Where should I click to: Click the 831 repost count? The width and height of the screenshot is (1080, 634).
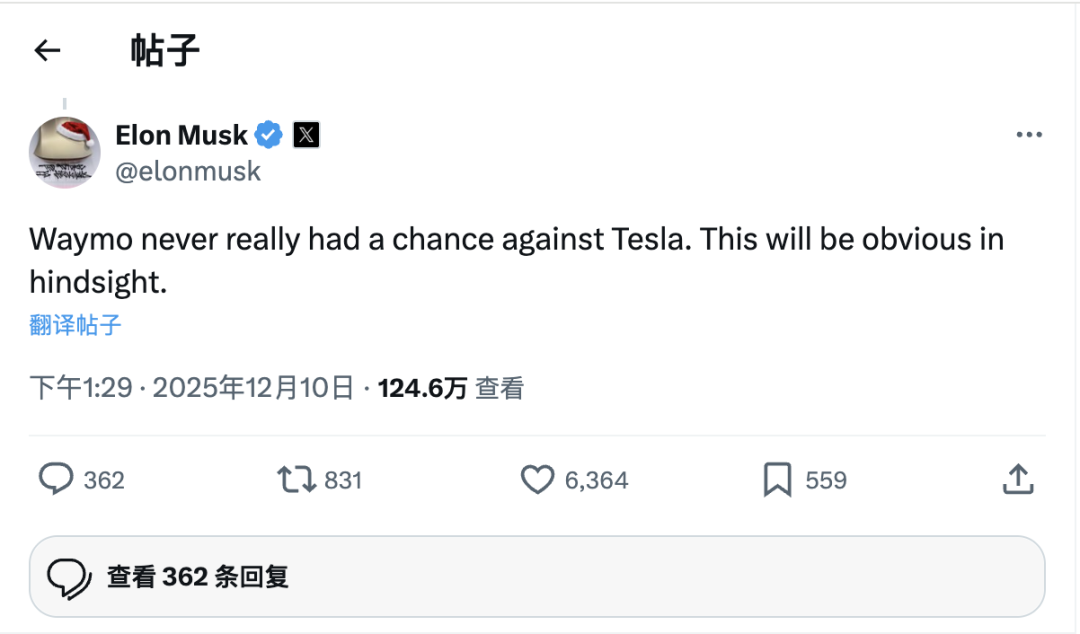343,481
